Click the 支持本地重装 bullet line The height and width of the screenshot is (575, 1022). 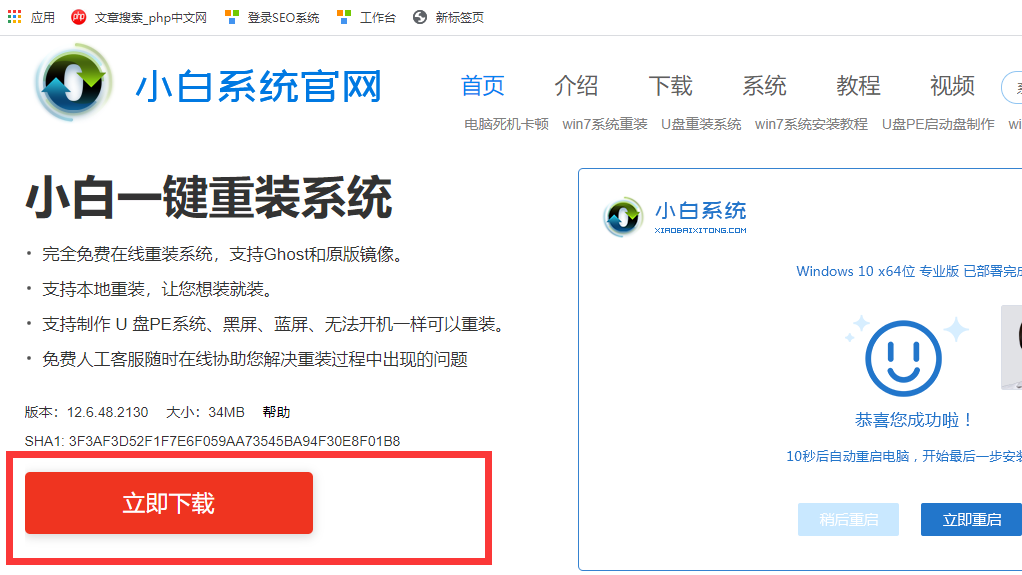coord(157,289)
